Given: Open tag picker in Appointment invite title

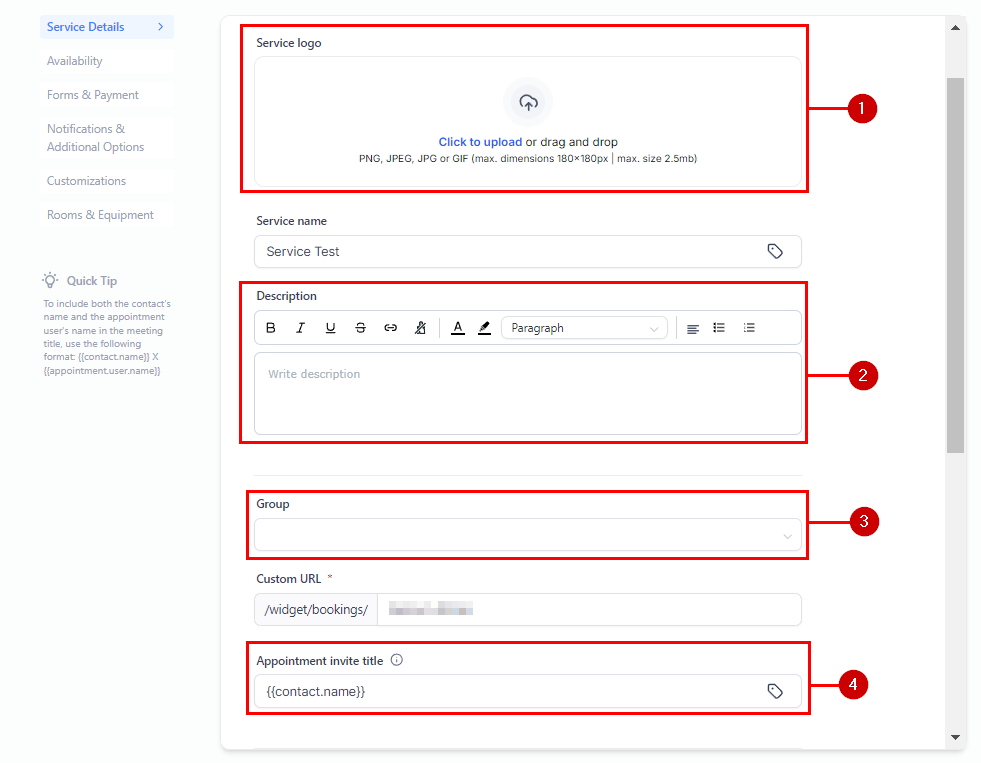Looking at the screenshot, I should click(x=775, y=691).
